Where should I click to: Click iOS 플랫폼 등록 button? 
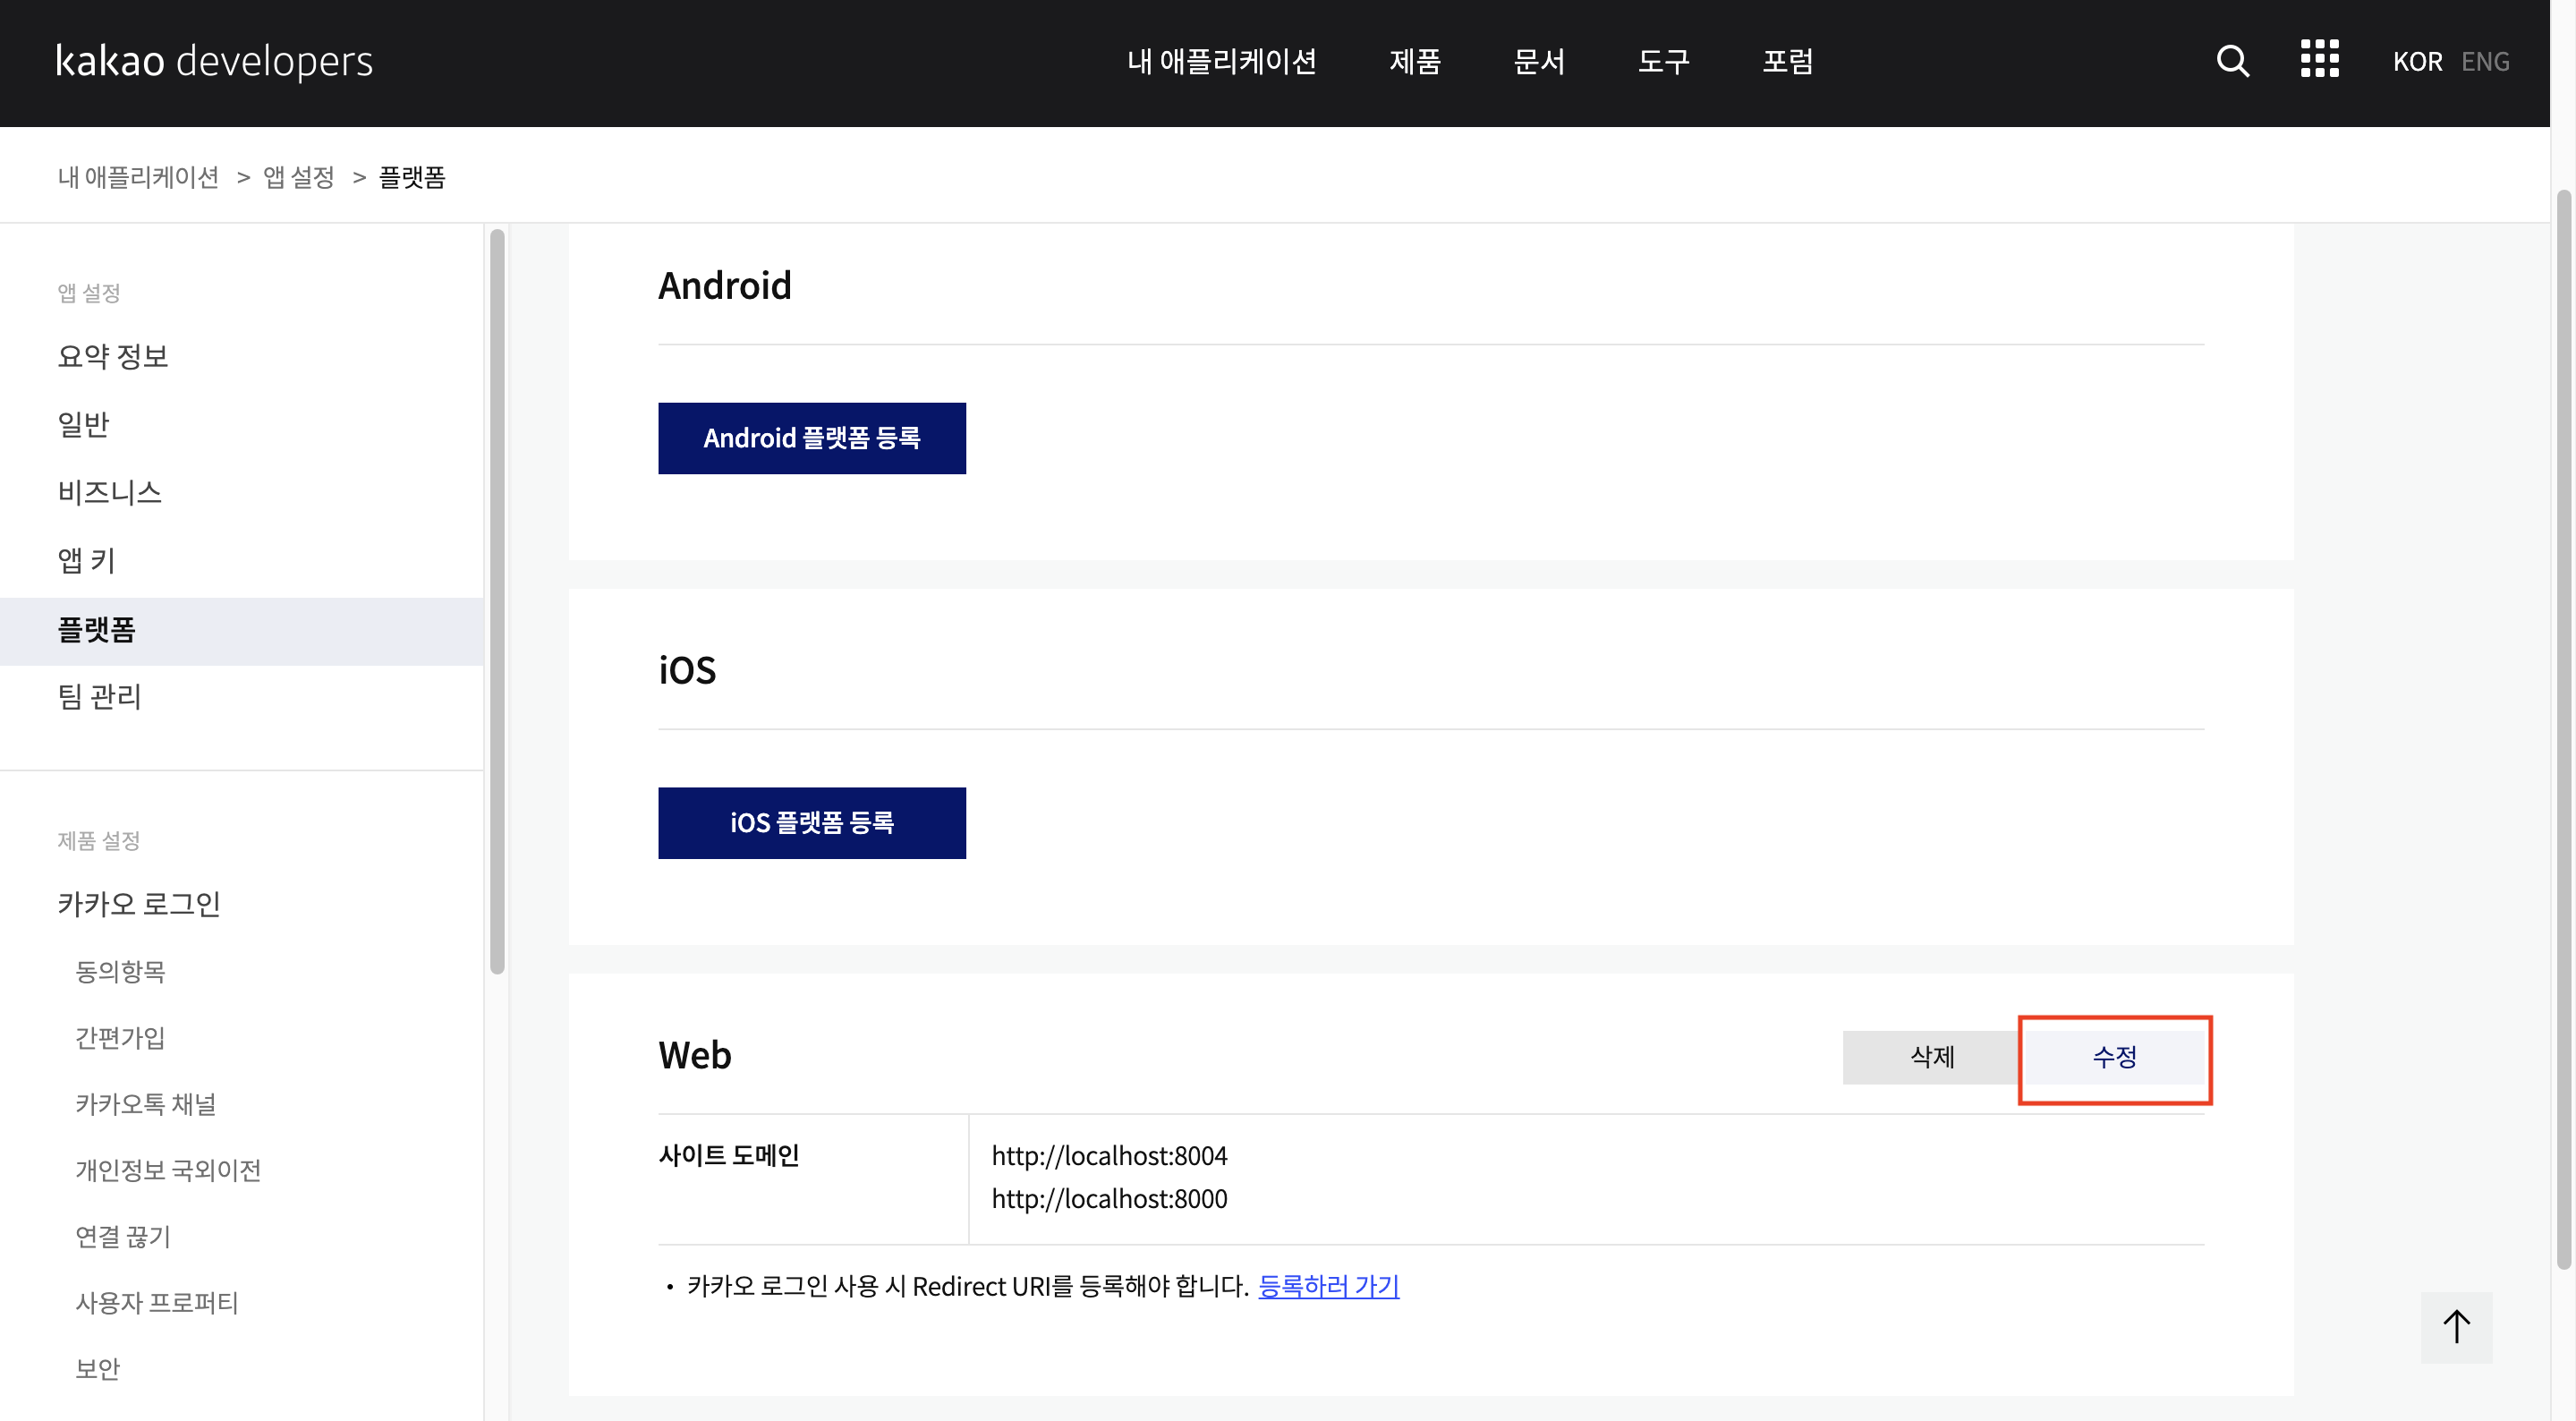(x=811, y=823)
